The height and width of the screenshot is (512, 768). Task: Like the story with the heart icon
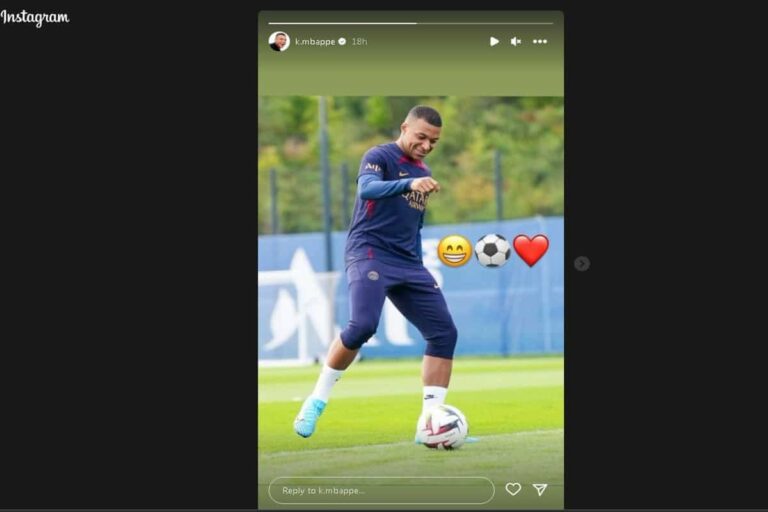click(513, 489)
